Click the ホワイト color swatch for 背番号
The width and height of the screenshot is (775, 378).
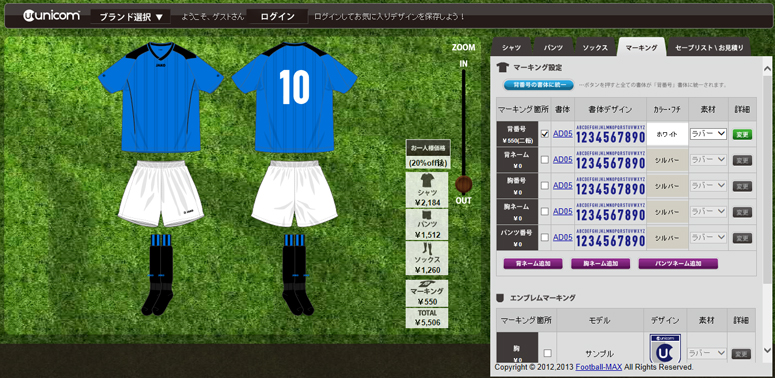(x=667, y=134)
